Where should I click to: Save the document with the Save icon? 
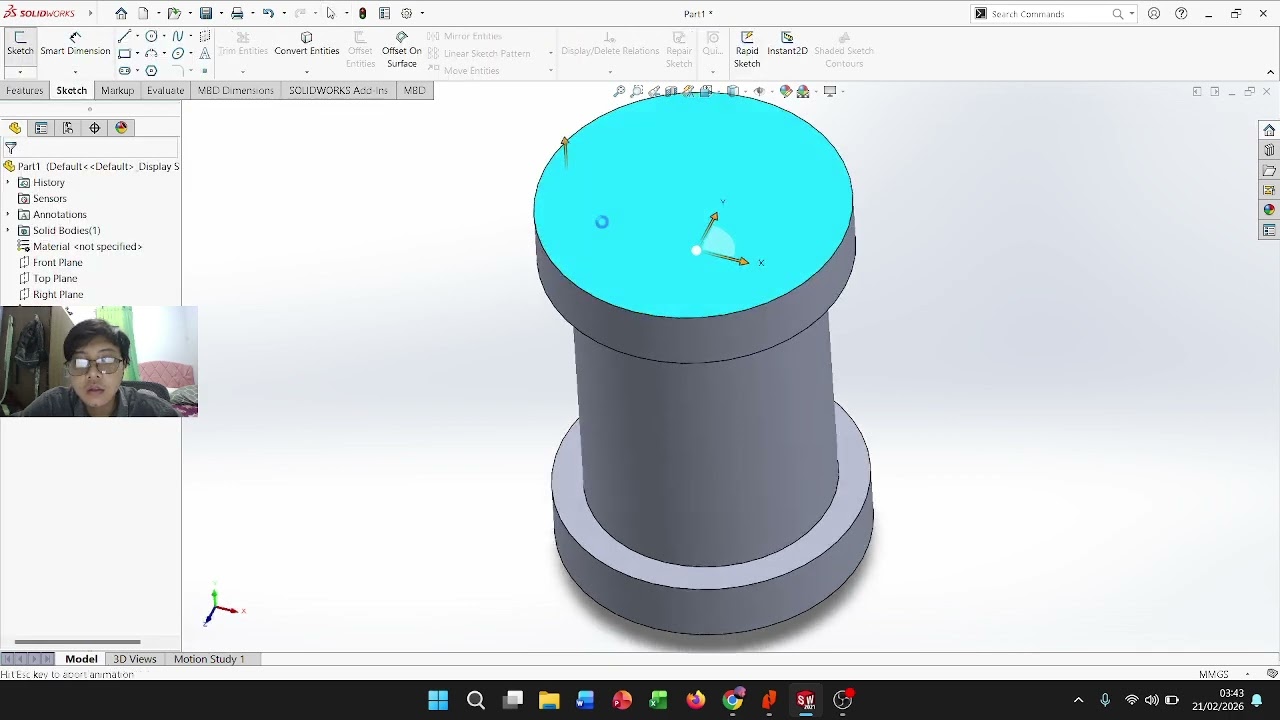coord(206,14)
